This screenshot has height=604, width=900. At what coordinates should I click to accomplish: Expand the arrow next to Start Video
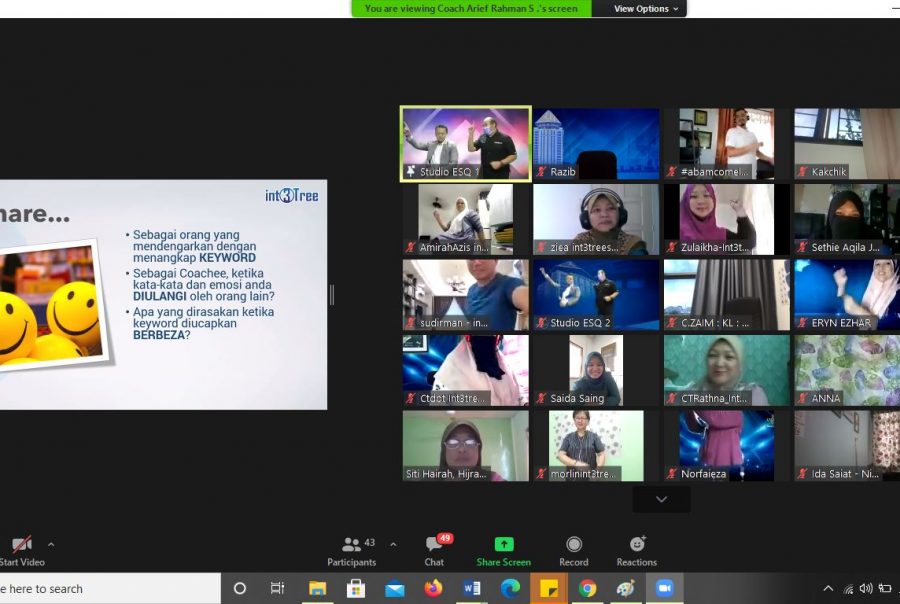51,544
